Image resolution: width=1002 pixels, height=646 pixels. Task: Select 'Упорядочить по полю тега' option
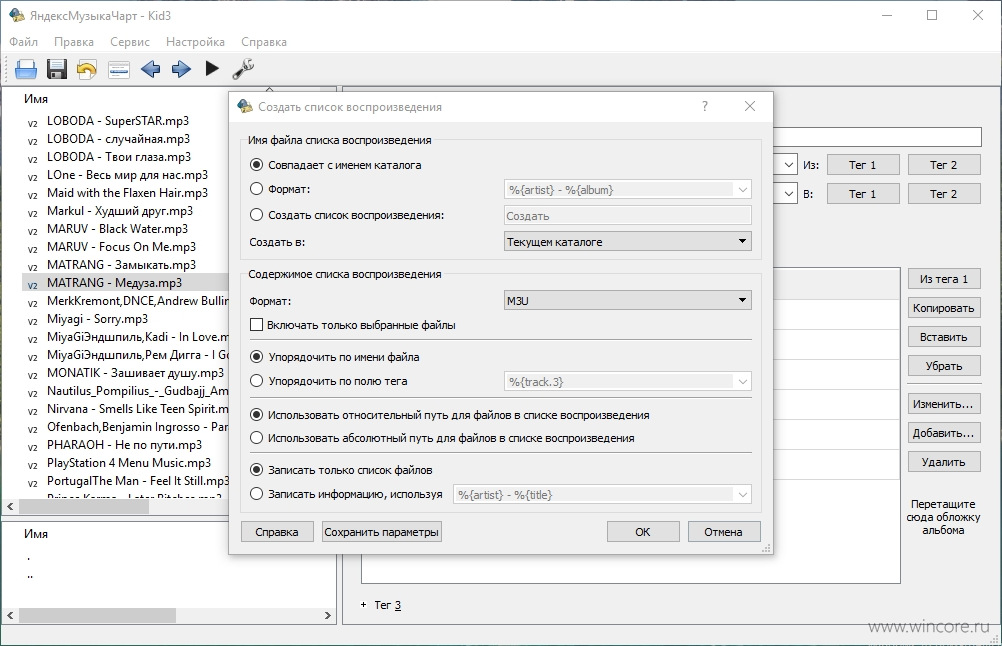point(256,381)
